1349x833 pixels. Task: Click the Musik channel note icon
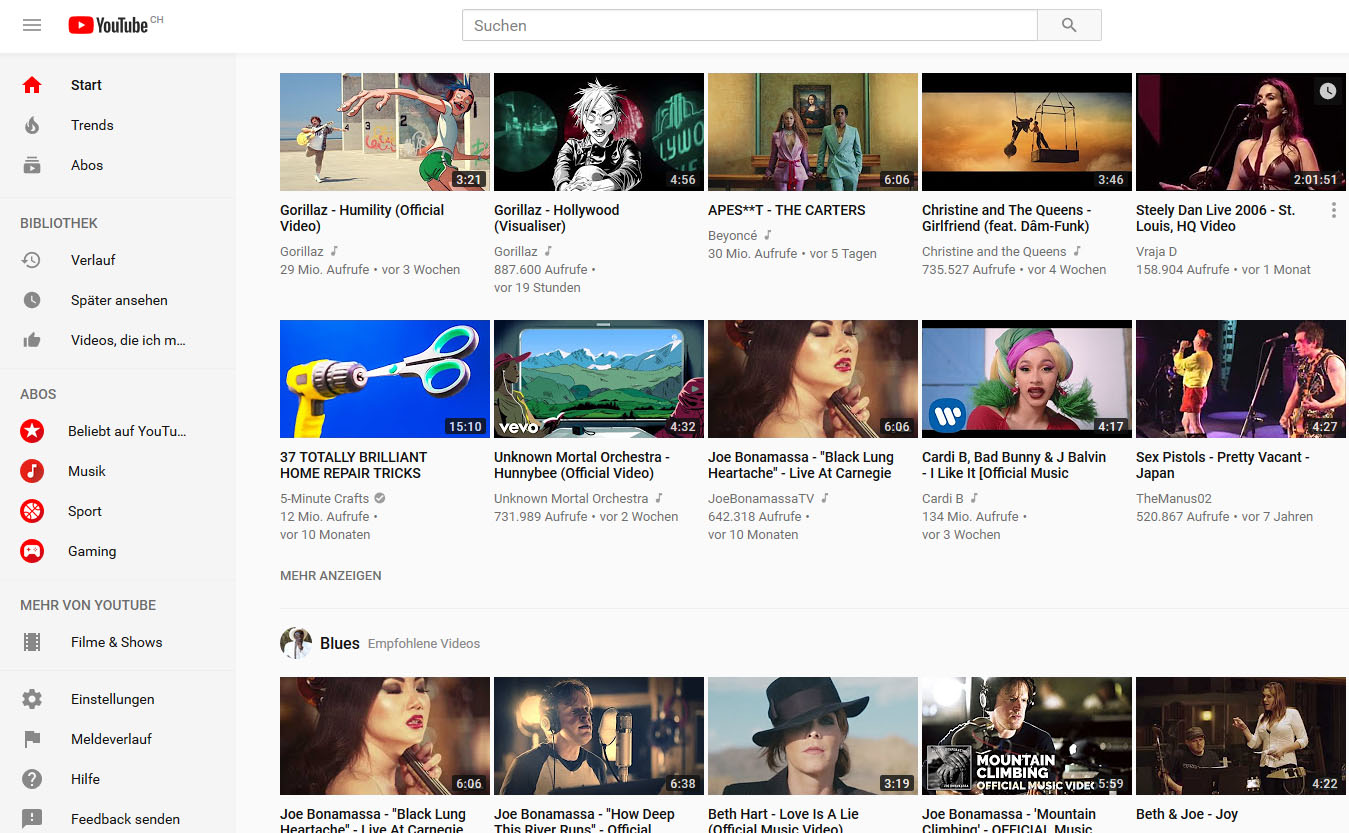tap(32, 471)
